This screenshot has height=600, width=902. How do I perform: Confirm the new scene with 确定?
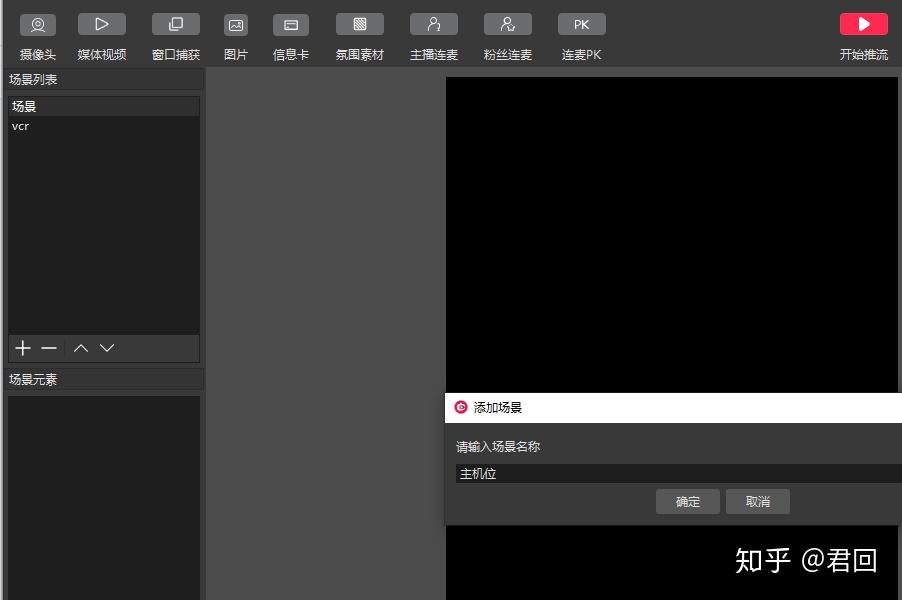[x=687, y=502]
